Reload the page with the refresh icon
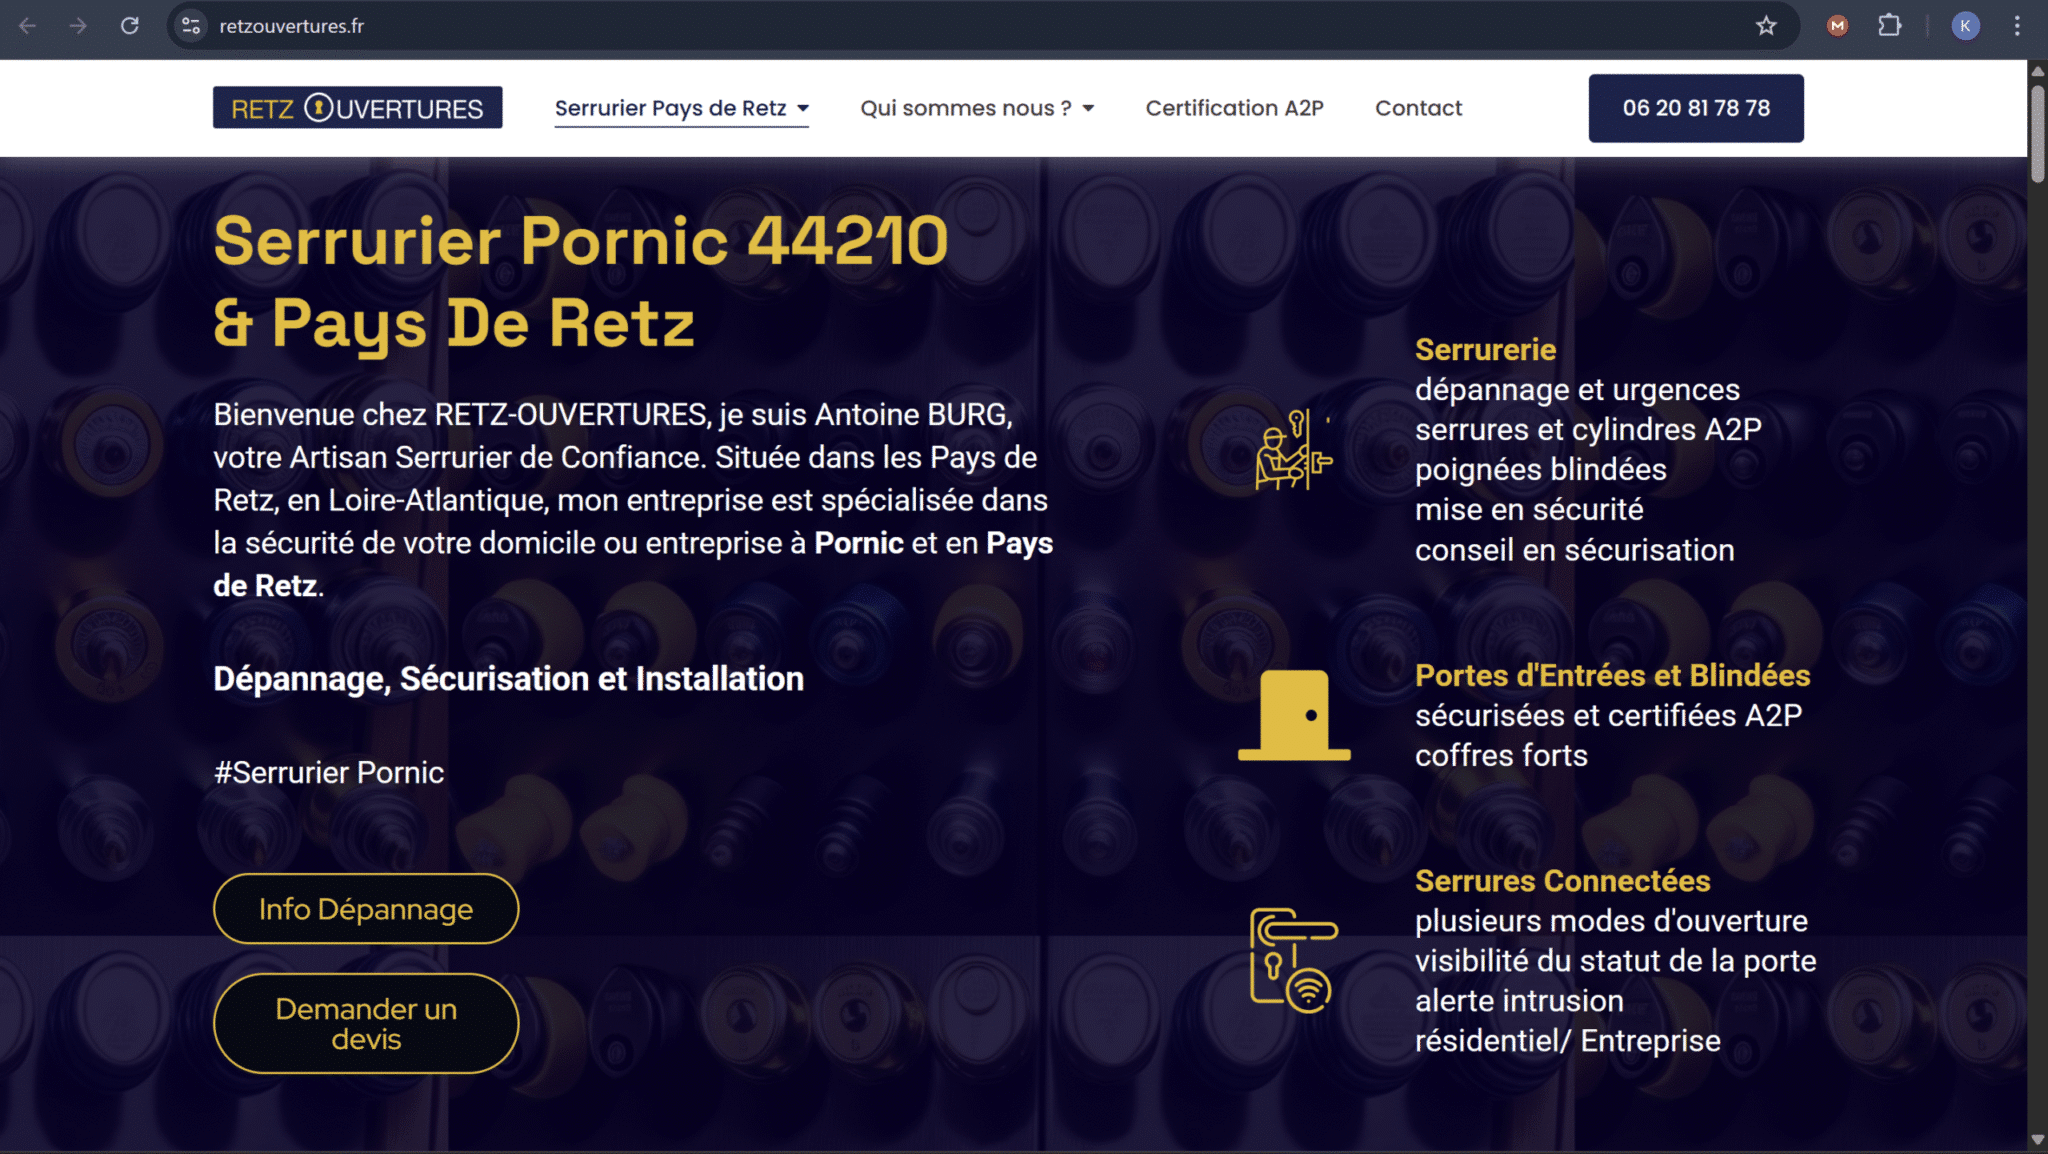Image resolution: width=2048 pixels, height=1154 pixels. (130, 26)
